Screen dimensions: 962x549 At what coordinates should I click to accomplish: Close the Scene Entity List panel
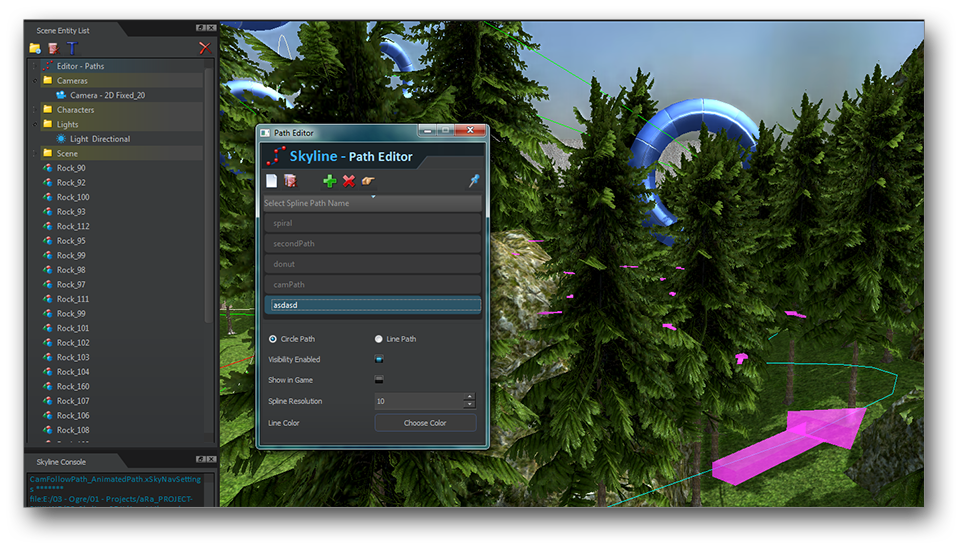point(211,28)
